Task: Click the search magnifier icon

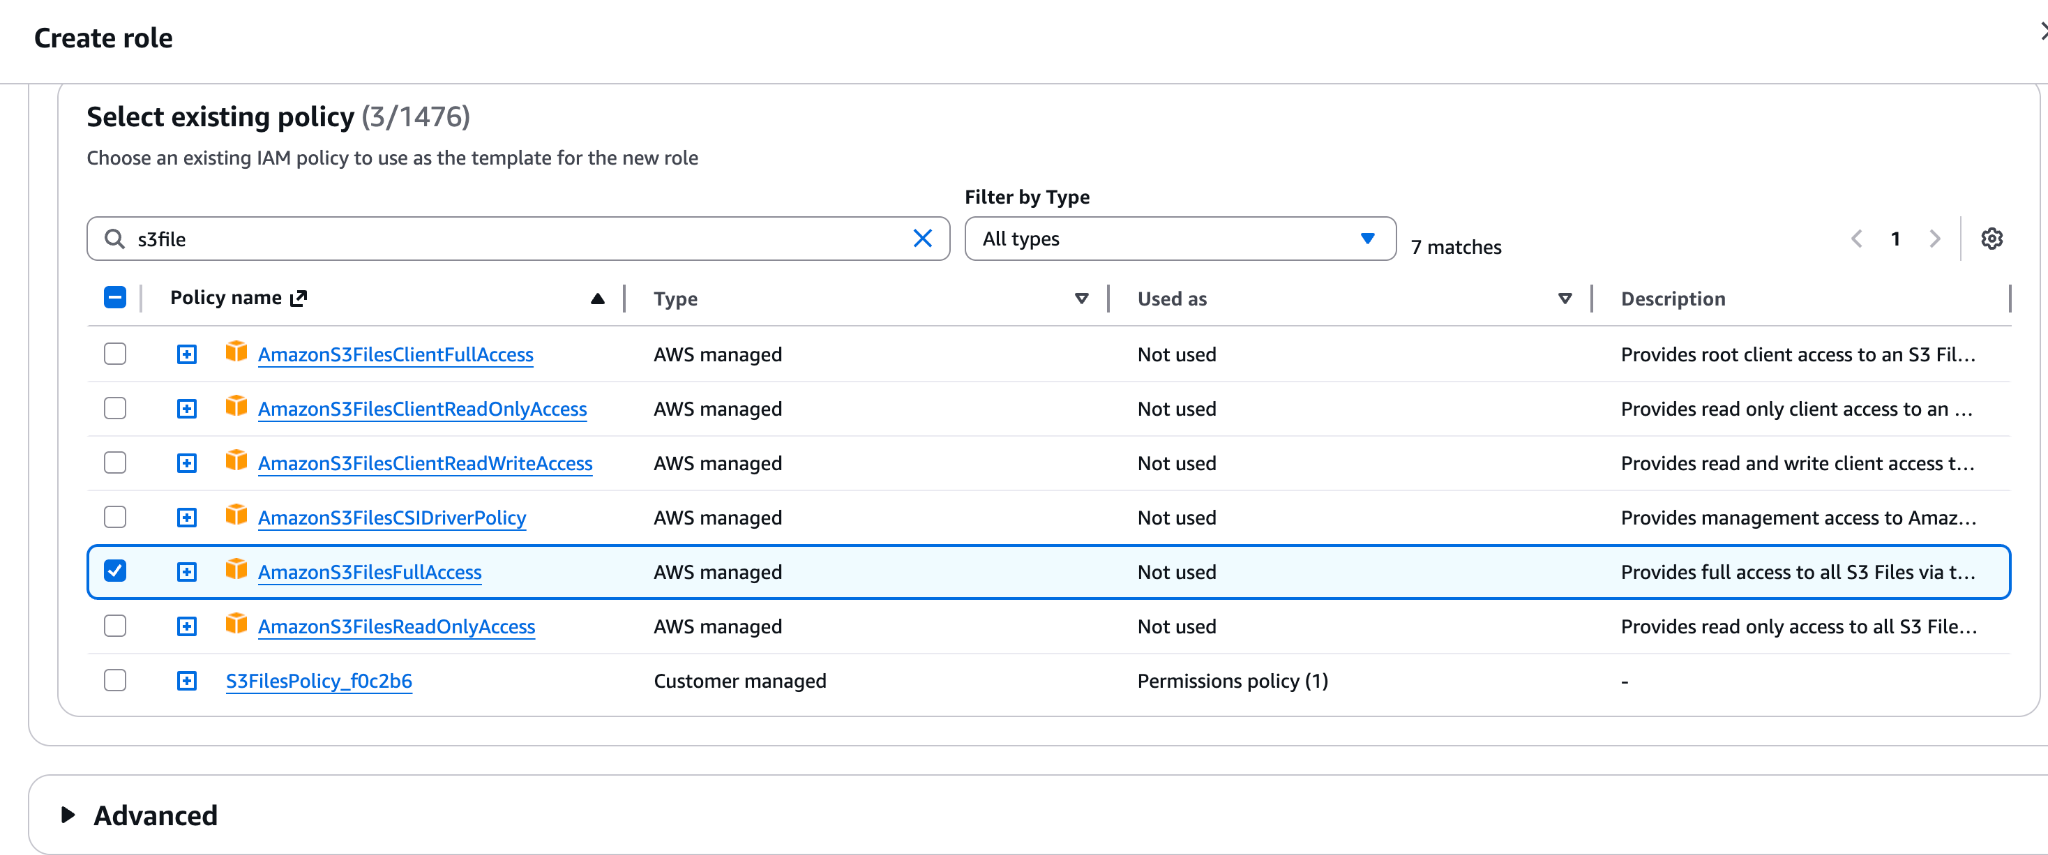Action: click(x=115, y=239)
